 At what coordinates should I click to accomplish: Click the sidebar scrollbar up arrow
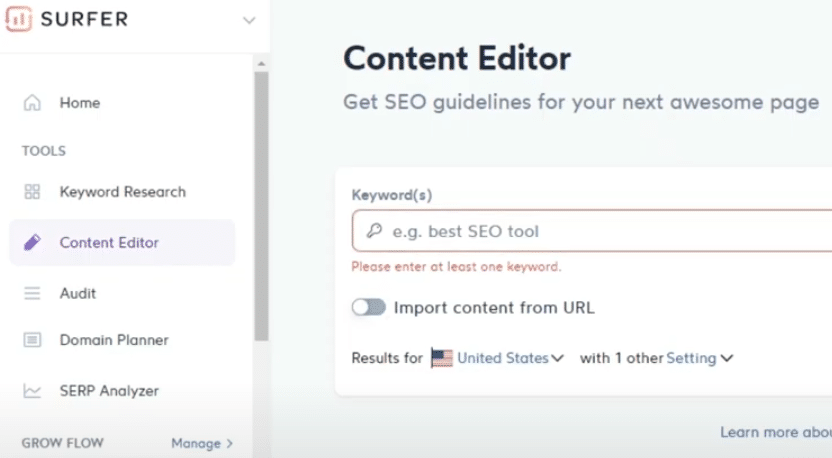(x=261, y=64)
